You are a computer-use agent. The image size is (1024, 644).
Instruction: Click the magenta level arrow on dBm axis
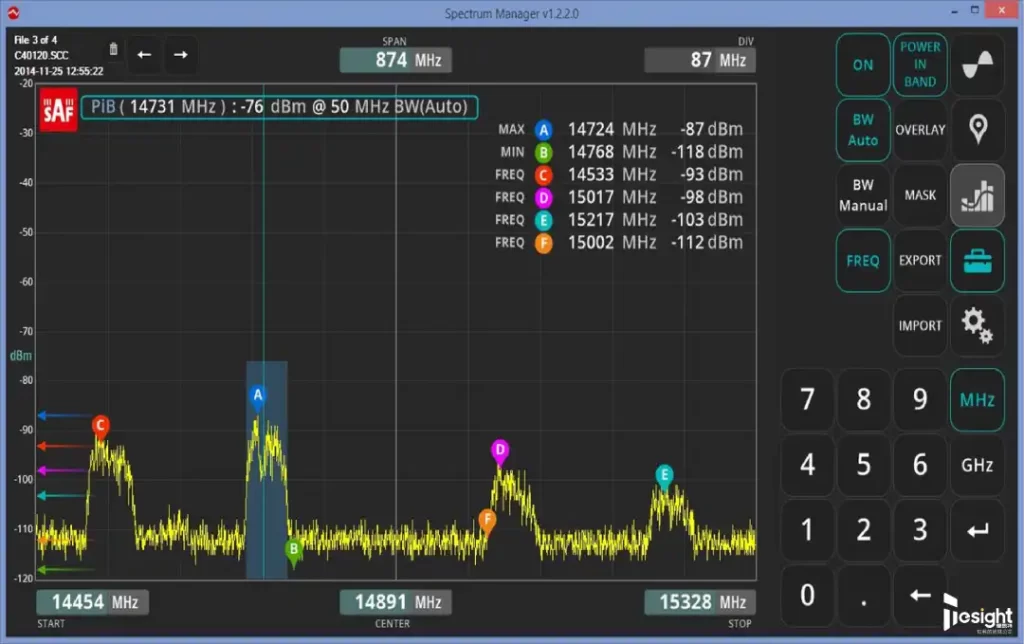63,470
